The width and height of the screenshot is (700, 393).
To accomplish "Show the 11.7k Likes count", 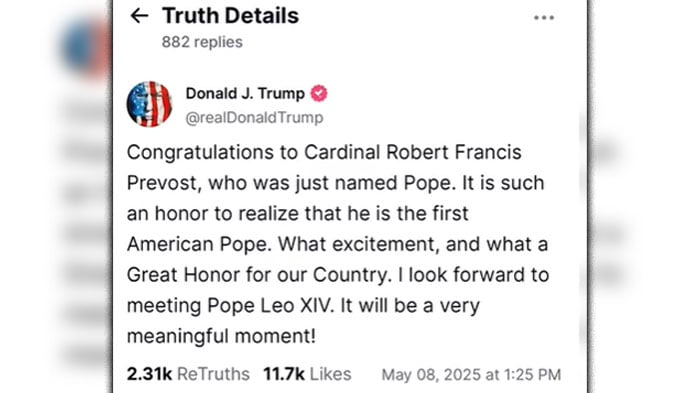I will tap(307, 374).
